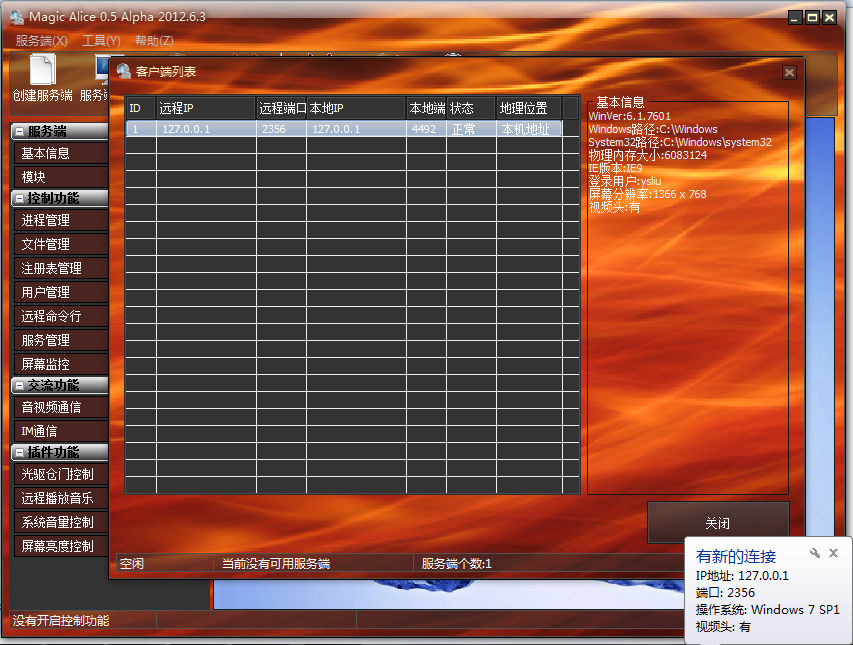
Task: Open 音视频通信 in the sidebar
Action: (61, 407)
